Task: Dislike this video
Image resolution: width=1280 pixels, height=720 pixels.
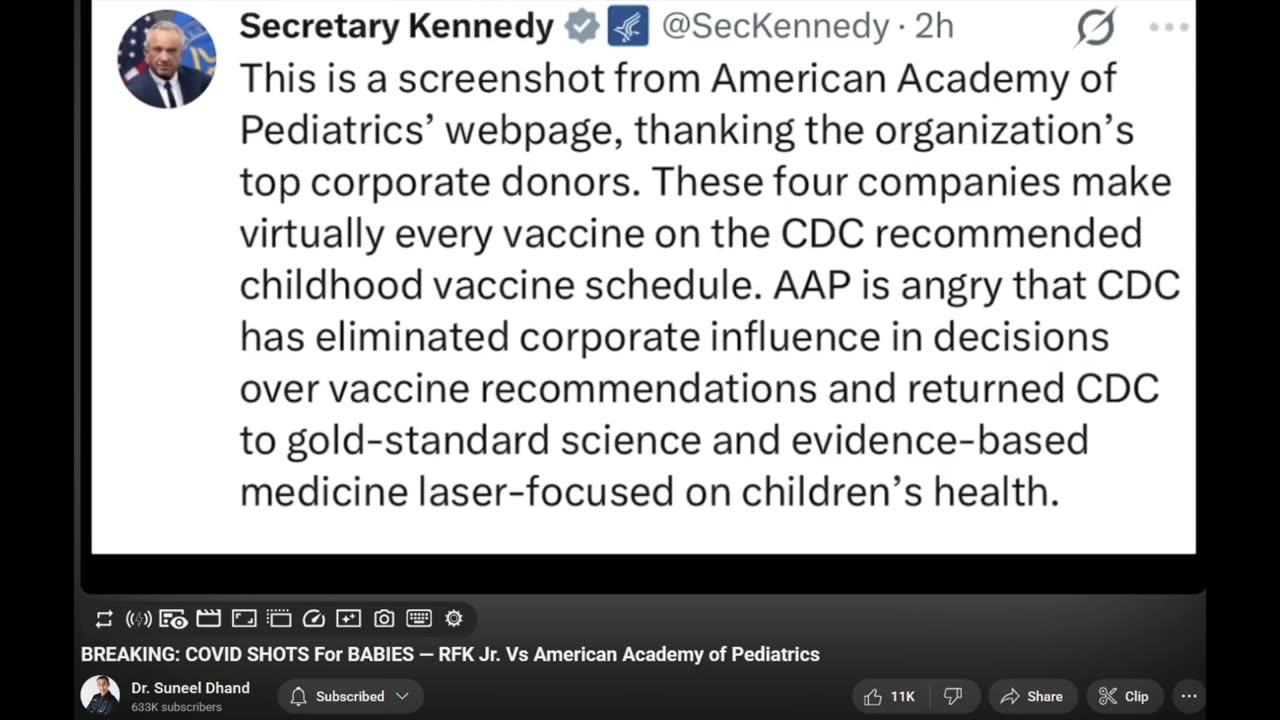Action: coord(953,696)
